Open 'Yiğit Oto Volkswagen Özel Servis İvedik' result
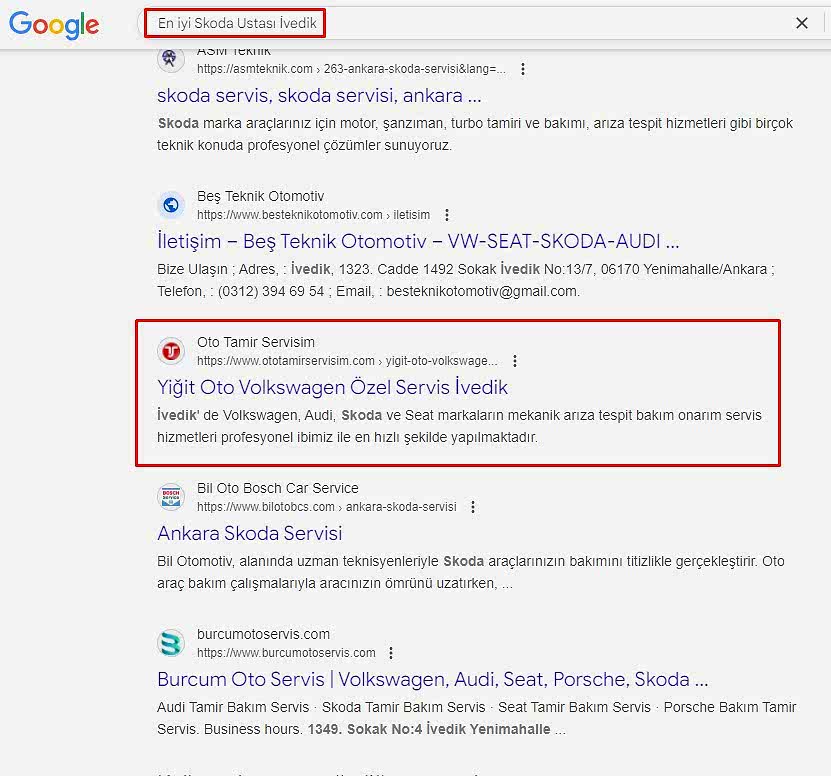This screenshot has height=776, width=831. (x=332, y=387)
